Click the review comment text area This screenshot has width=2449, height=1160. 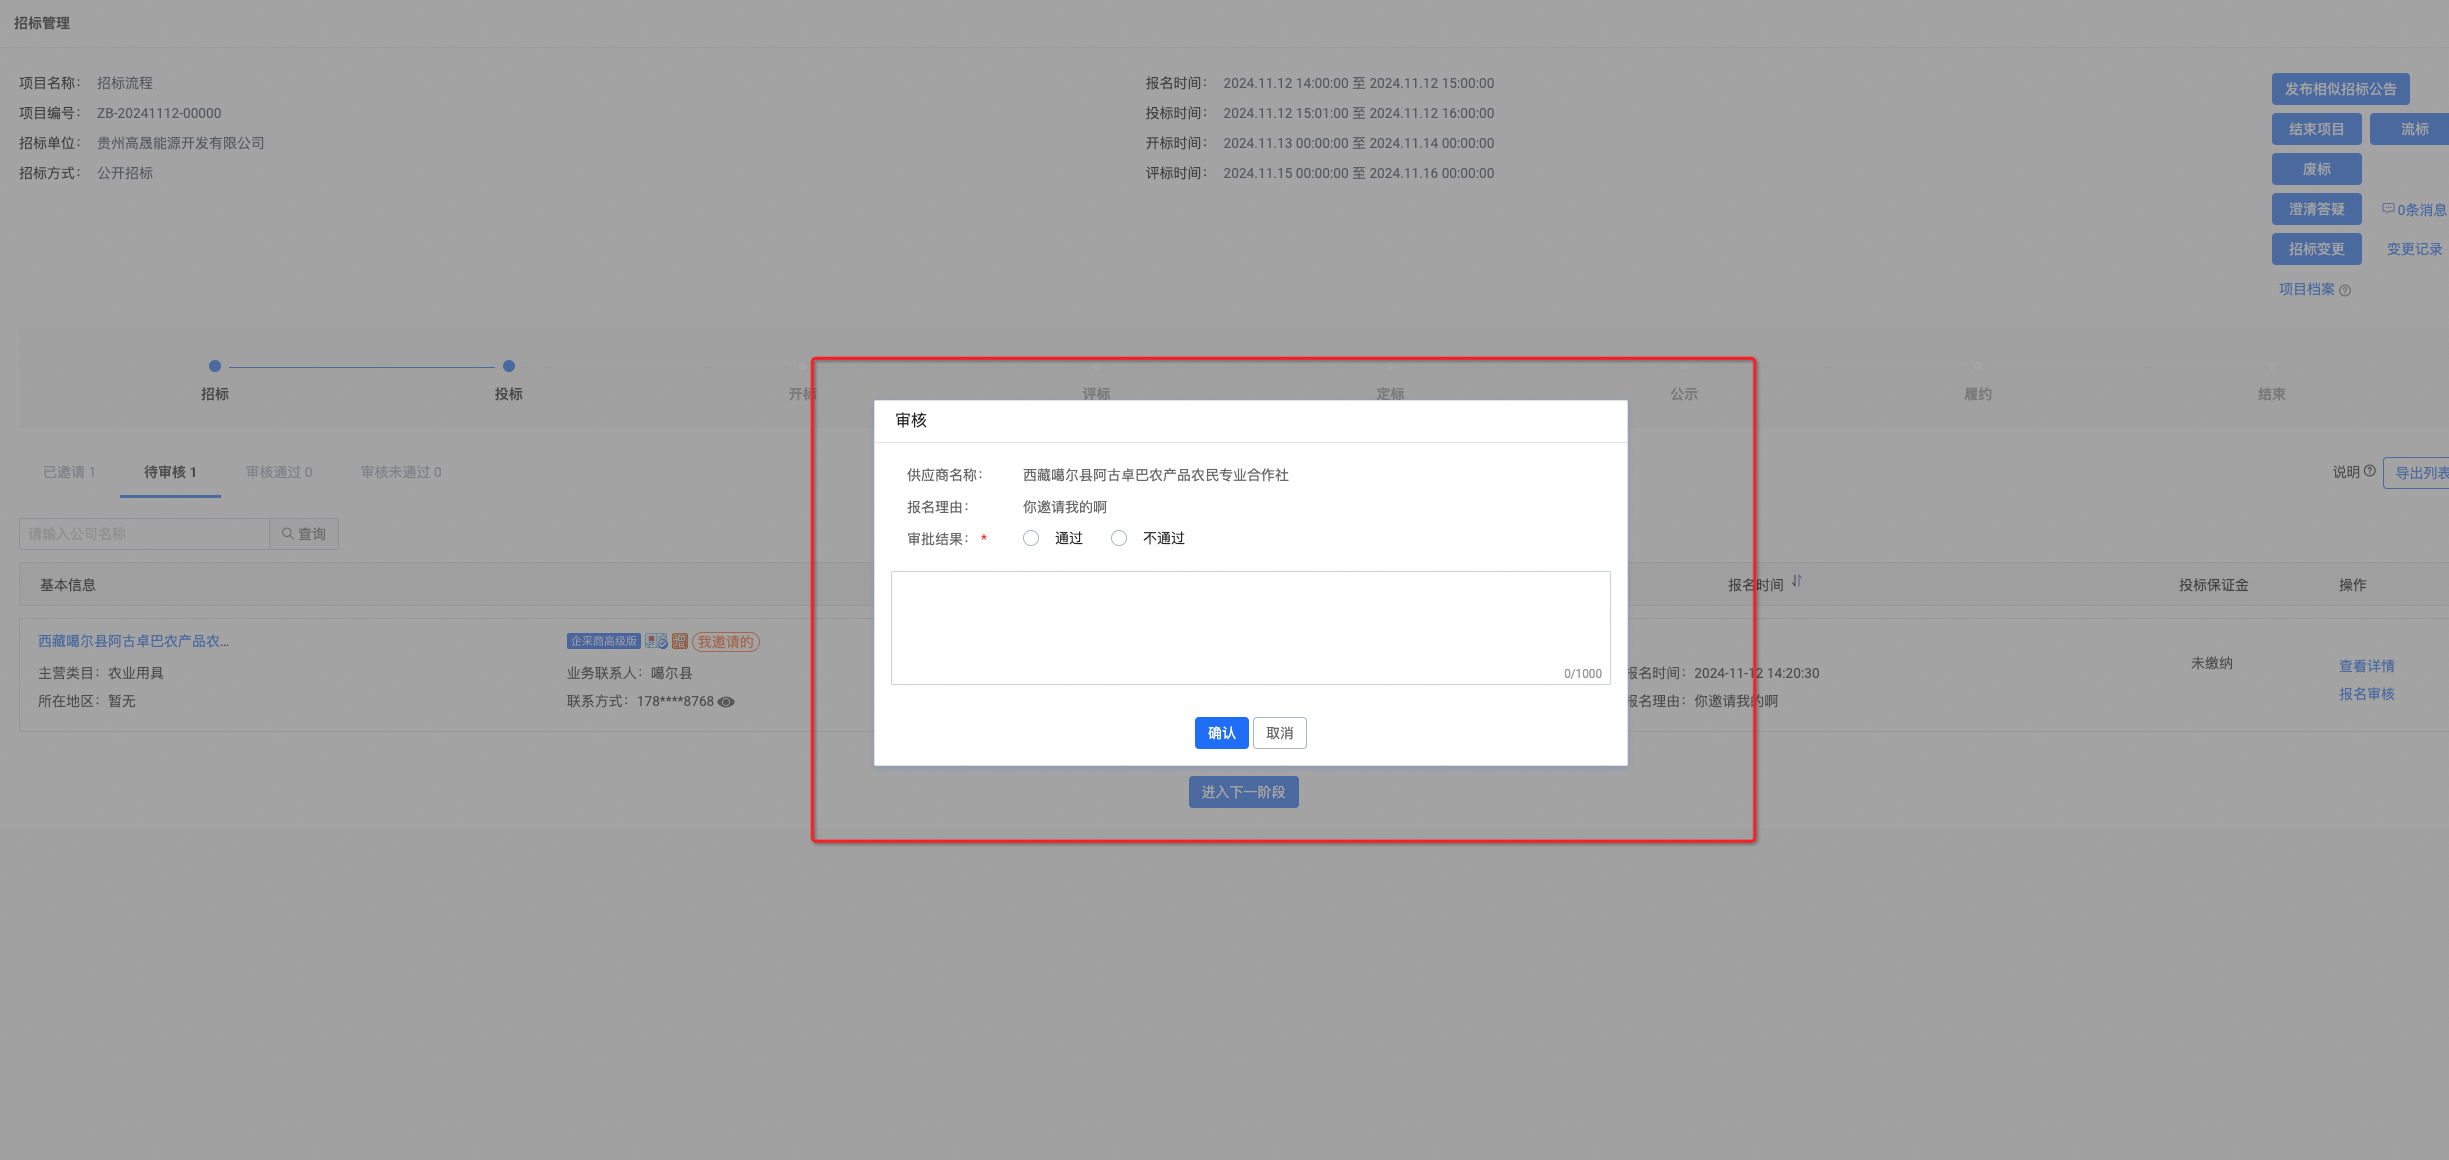1250,627
